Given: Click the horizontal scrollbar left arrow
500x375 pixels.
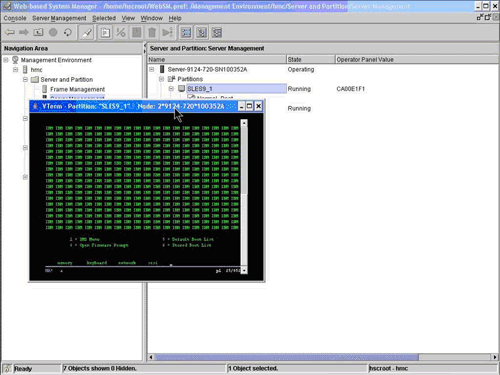Looking at the screenshot, I should [x=151, y=357].
